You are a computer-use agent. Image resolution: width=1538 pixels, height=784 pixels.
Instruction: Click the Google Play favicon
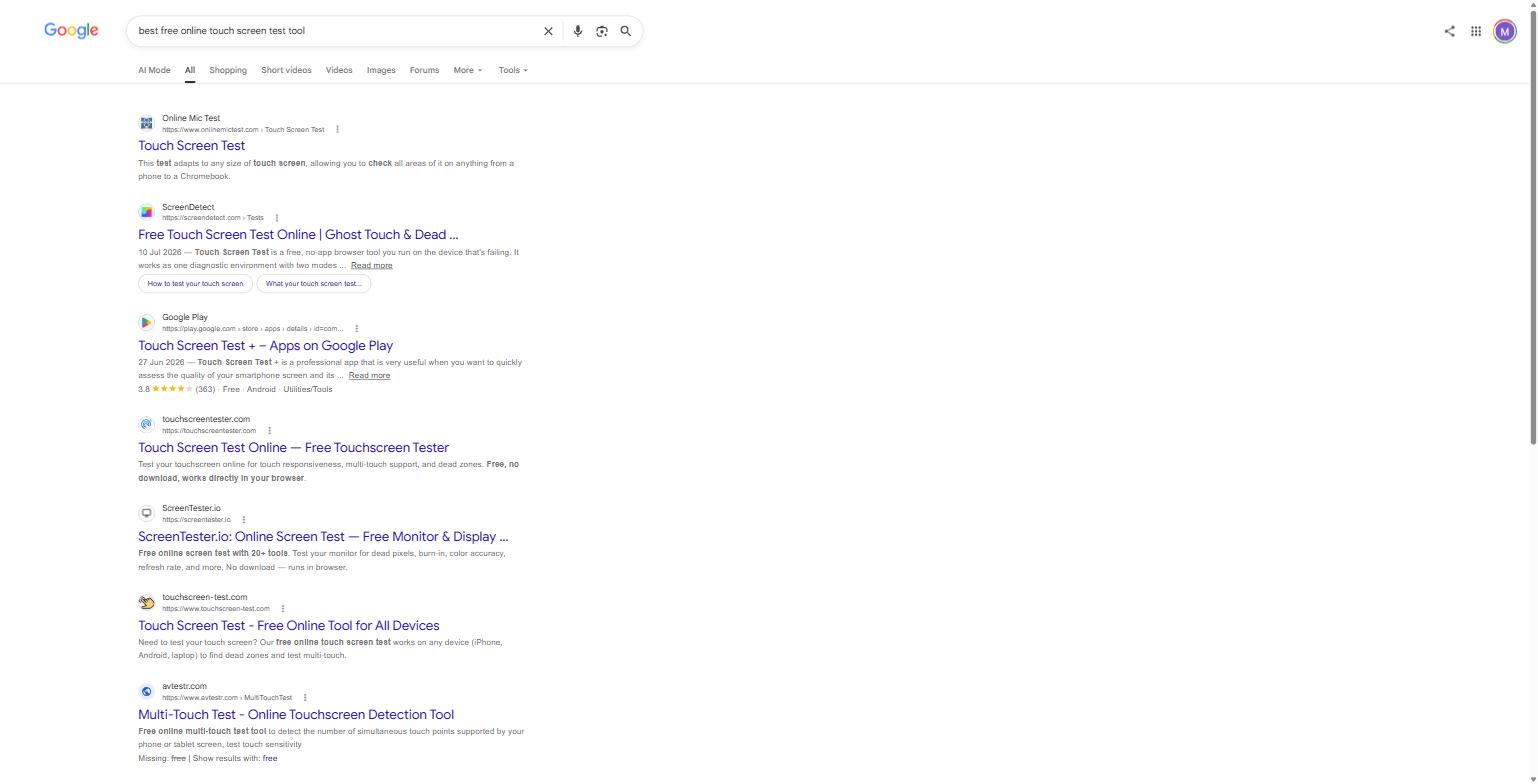[x=146, y=322]
